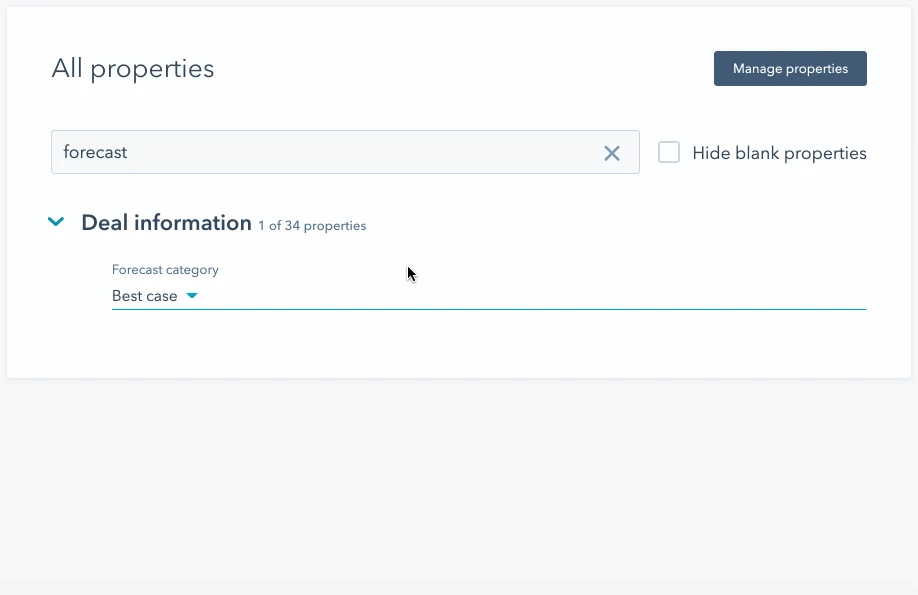Click the word Hide beside the checkbox
Viewport: 918px width, 595px height.
(x=711, y=153)
